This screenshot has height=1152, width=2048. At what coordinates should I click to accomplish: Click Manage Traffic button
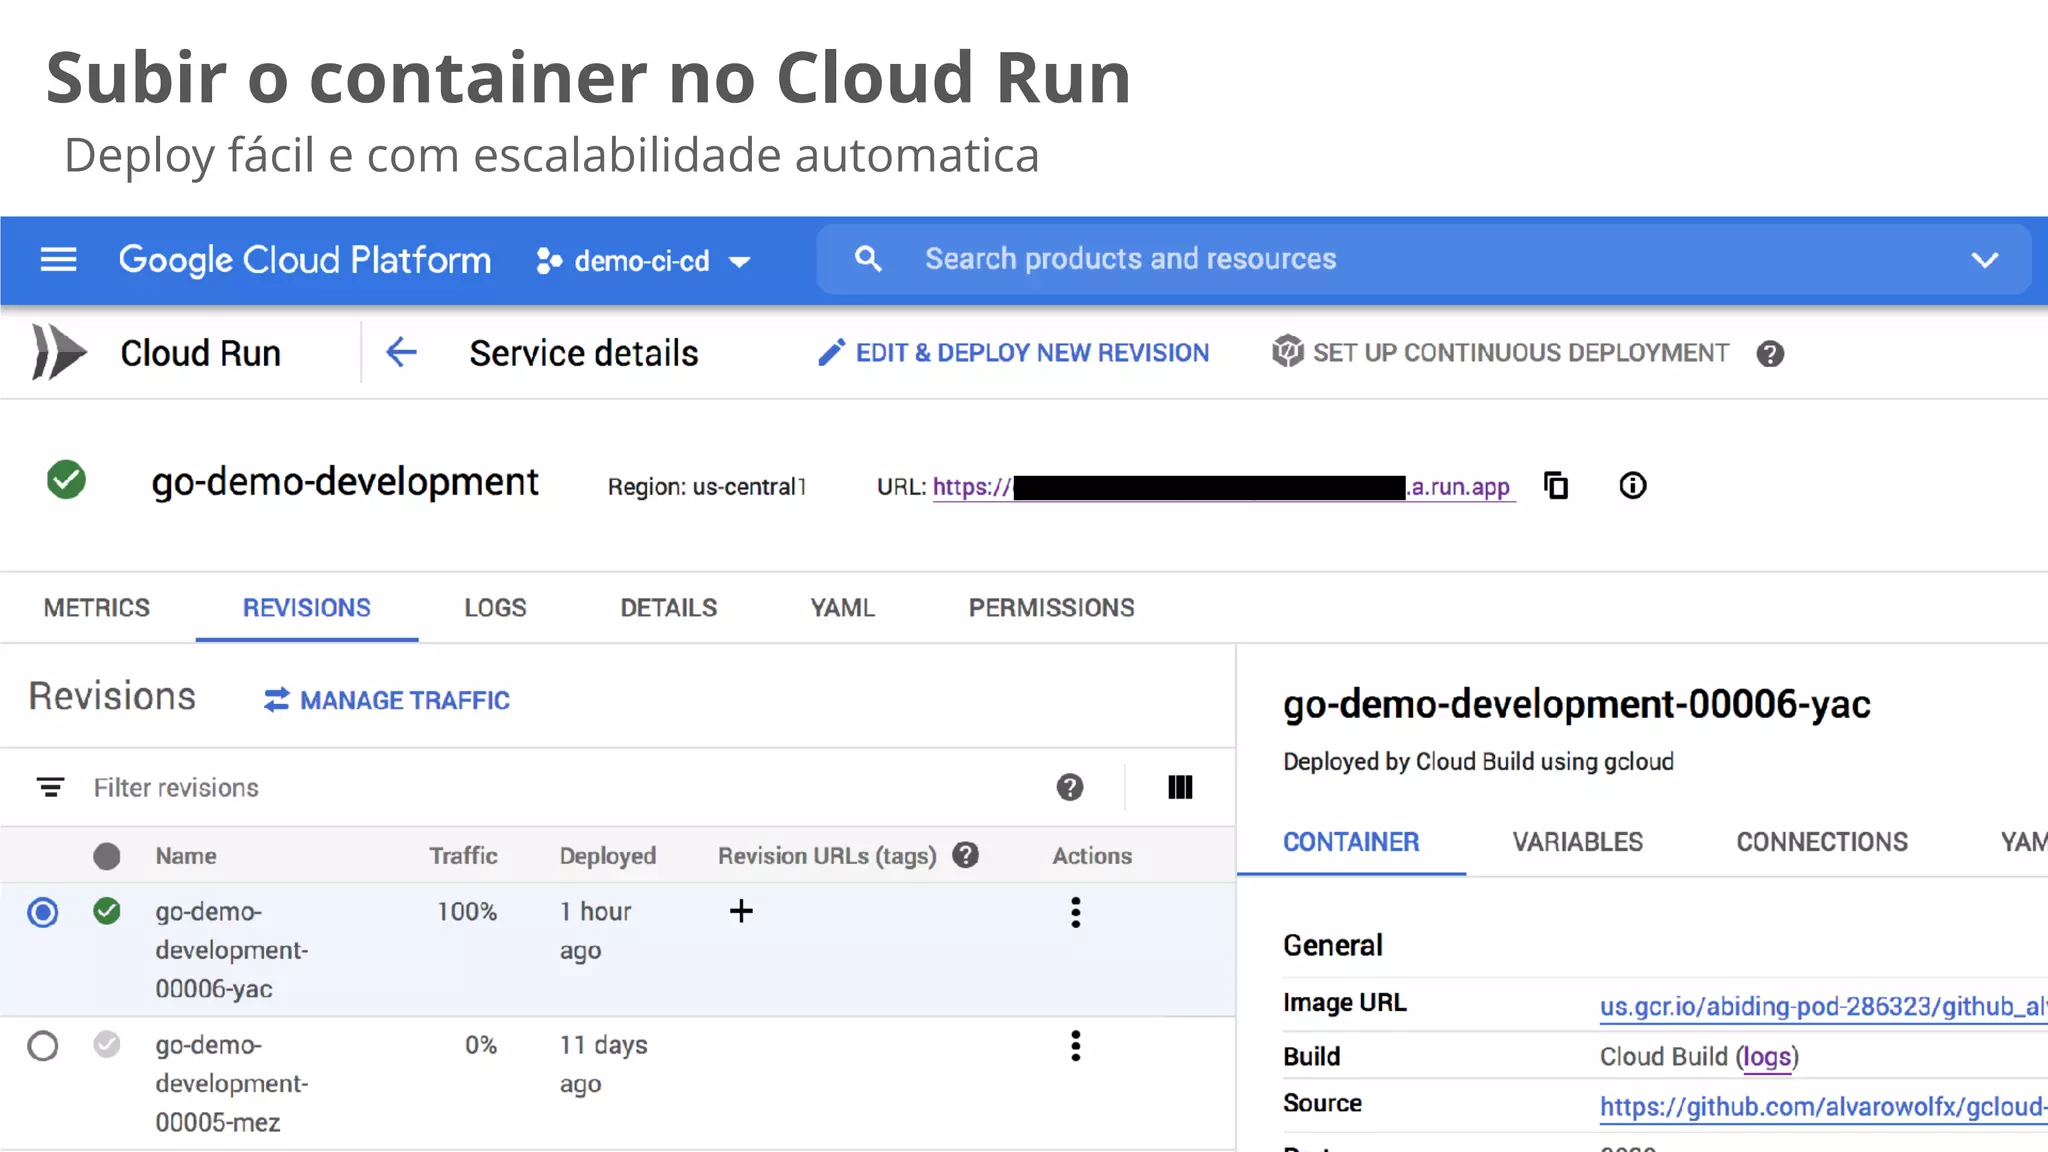(387, 701)
